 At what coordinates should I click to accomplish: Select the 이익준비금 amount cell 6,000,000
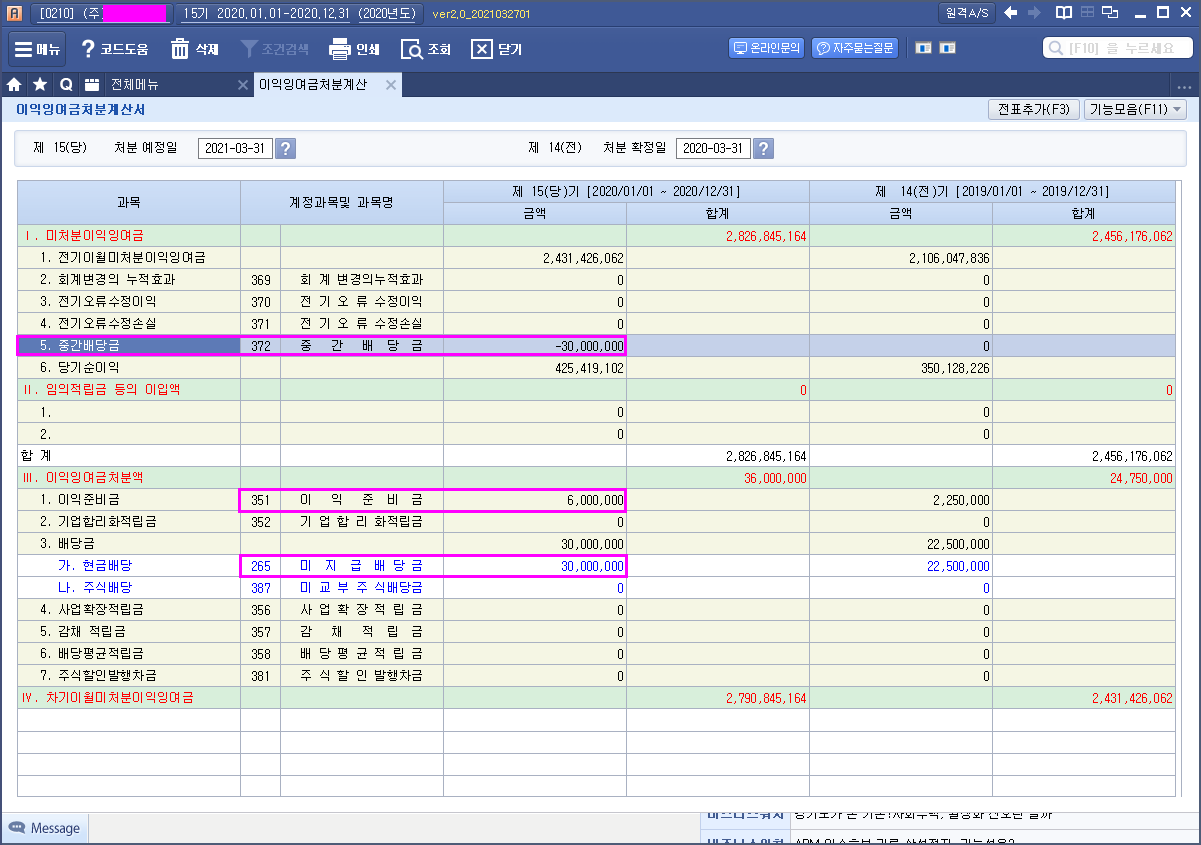point(535,500)
